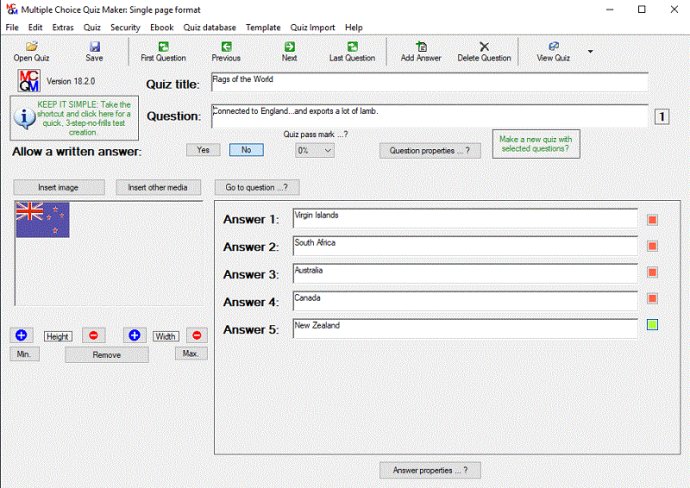Click the Go to question button
This screenshot has height=488, width=690.
257,187
